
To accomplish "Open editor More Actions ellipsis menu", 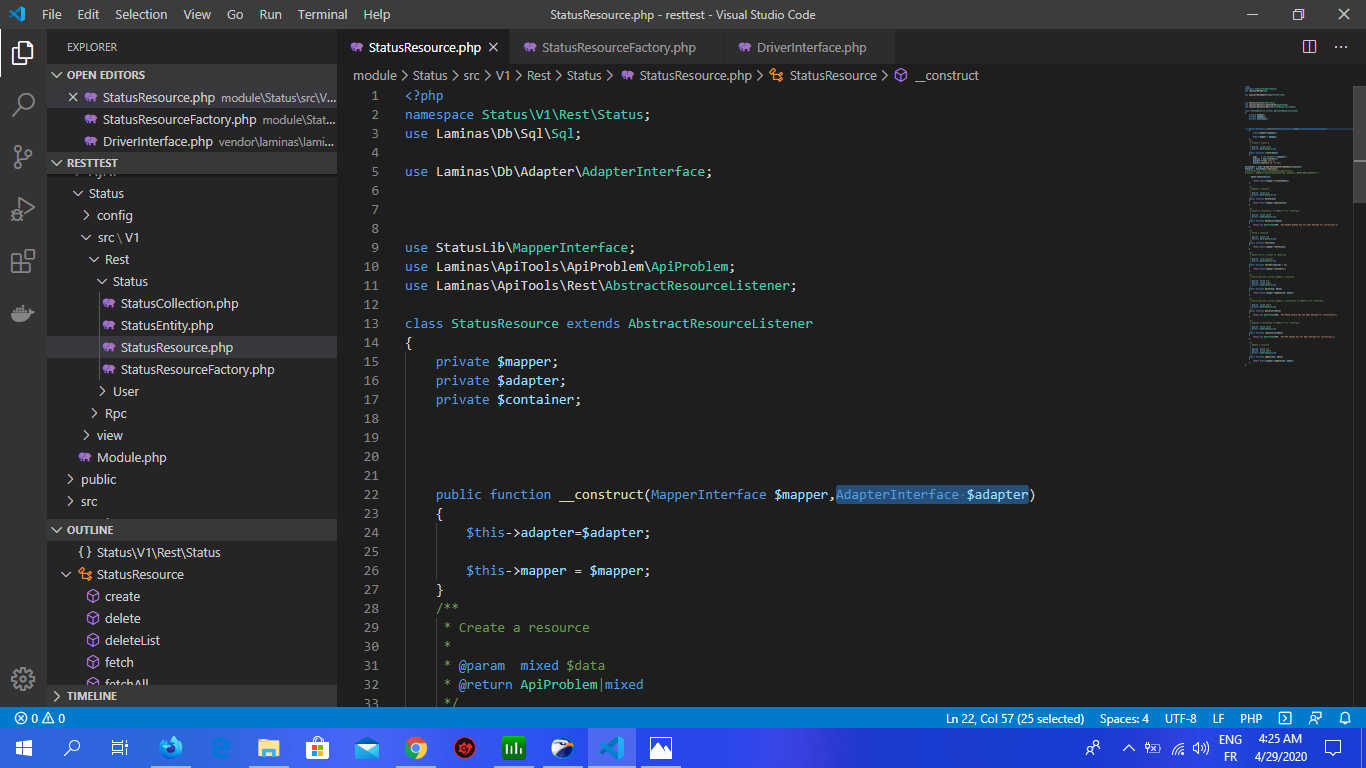I will 1342,47.
